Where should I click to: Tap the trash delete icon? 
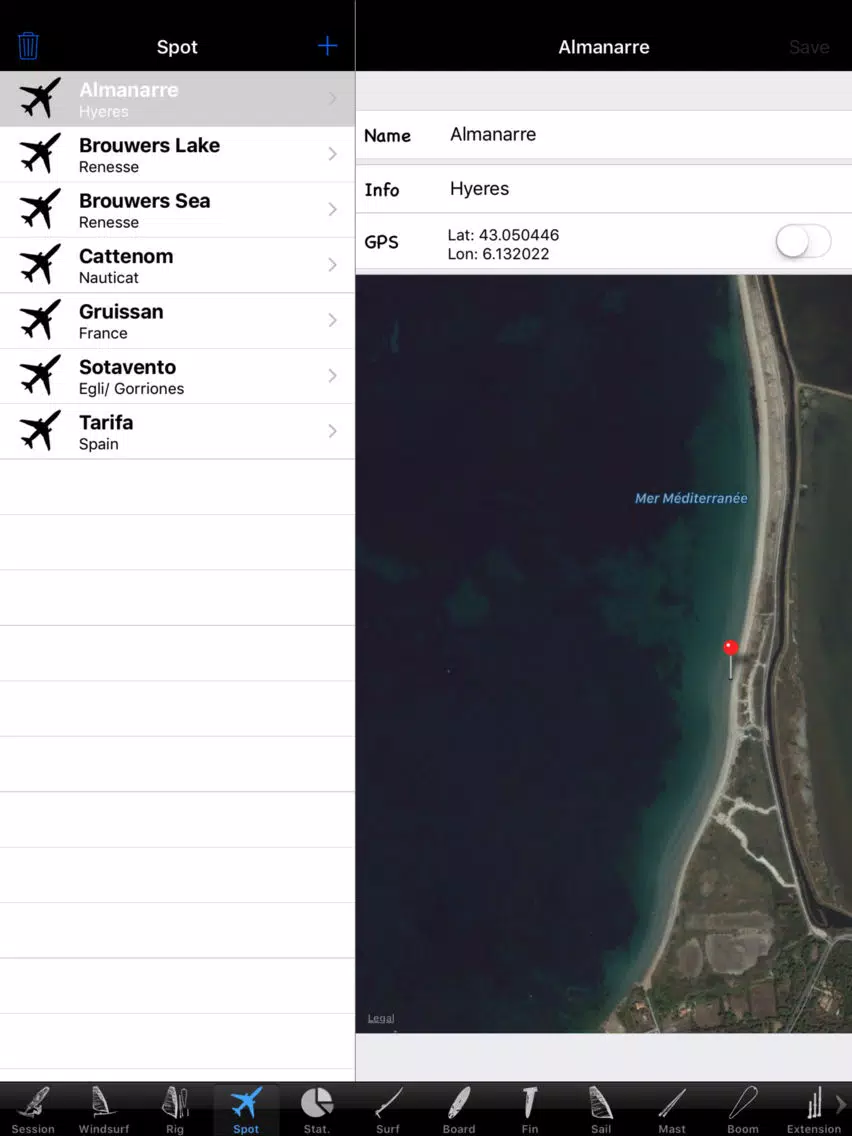(28, 46)
